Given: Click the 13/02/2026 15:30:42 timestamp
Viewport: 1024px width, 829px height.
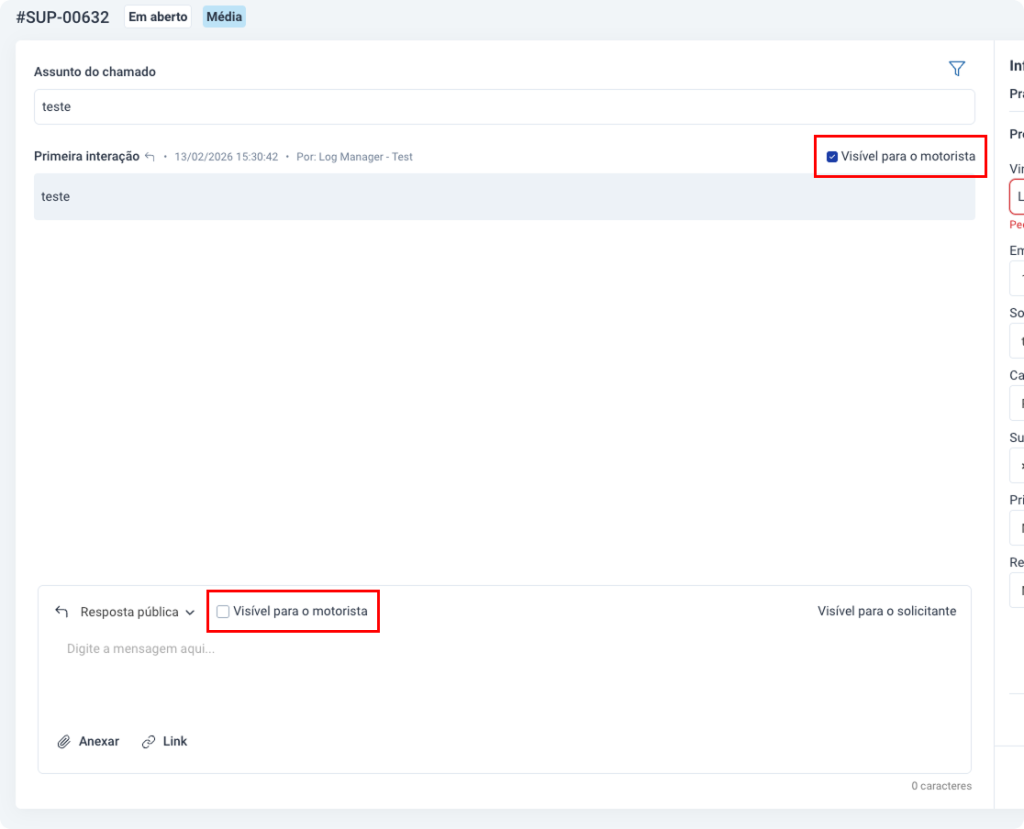Looking at the screenshot, I should 226,157.
